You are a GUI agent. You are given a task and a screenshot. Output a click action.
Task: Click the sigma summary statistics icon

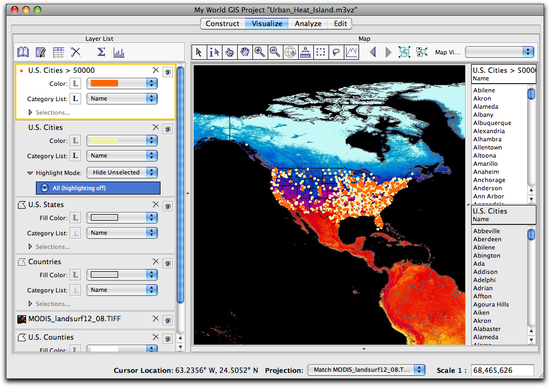(101, 52)
